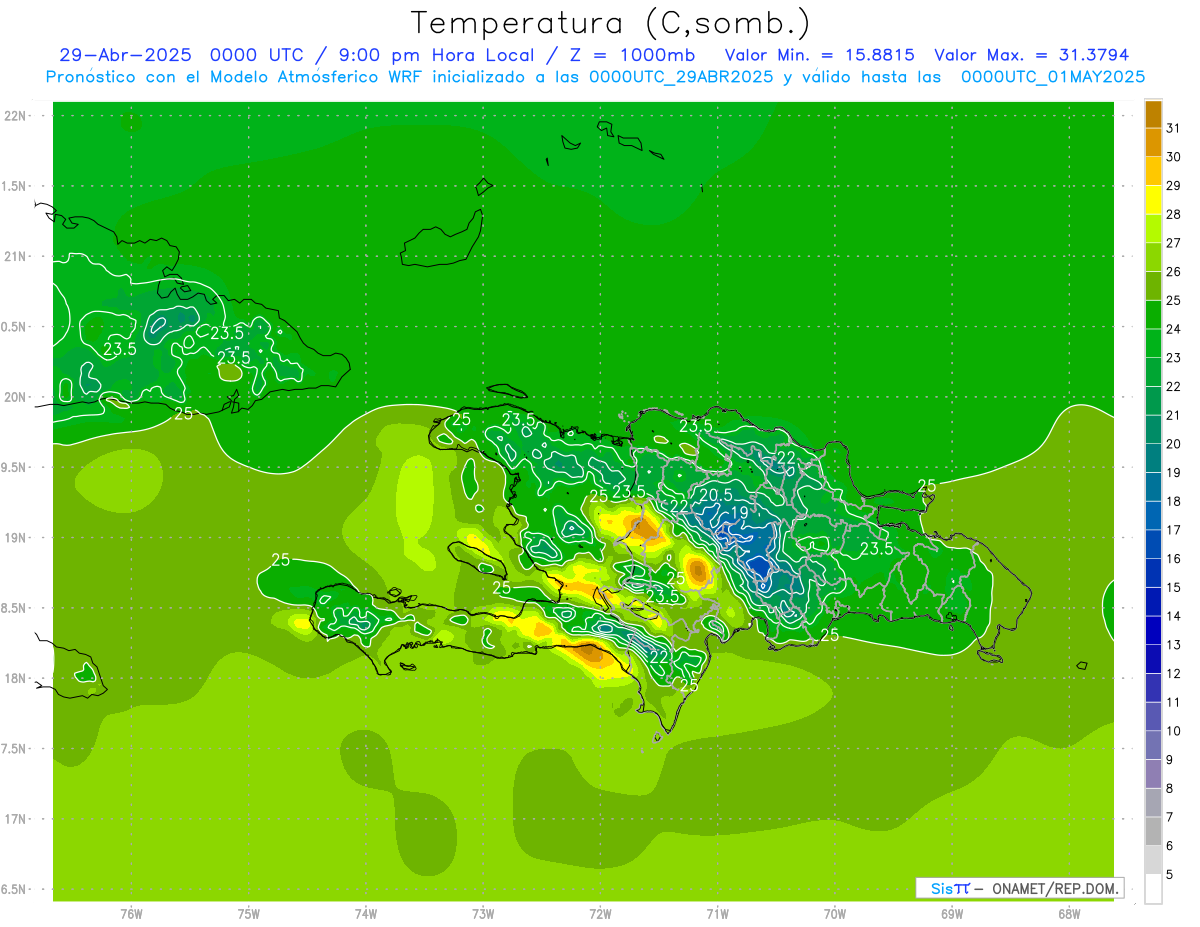Click the "19N" latitude axis label
This screenshot has width=1200, height=927.
16,538
